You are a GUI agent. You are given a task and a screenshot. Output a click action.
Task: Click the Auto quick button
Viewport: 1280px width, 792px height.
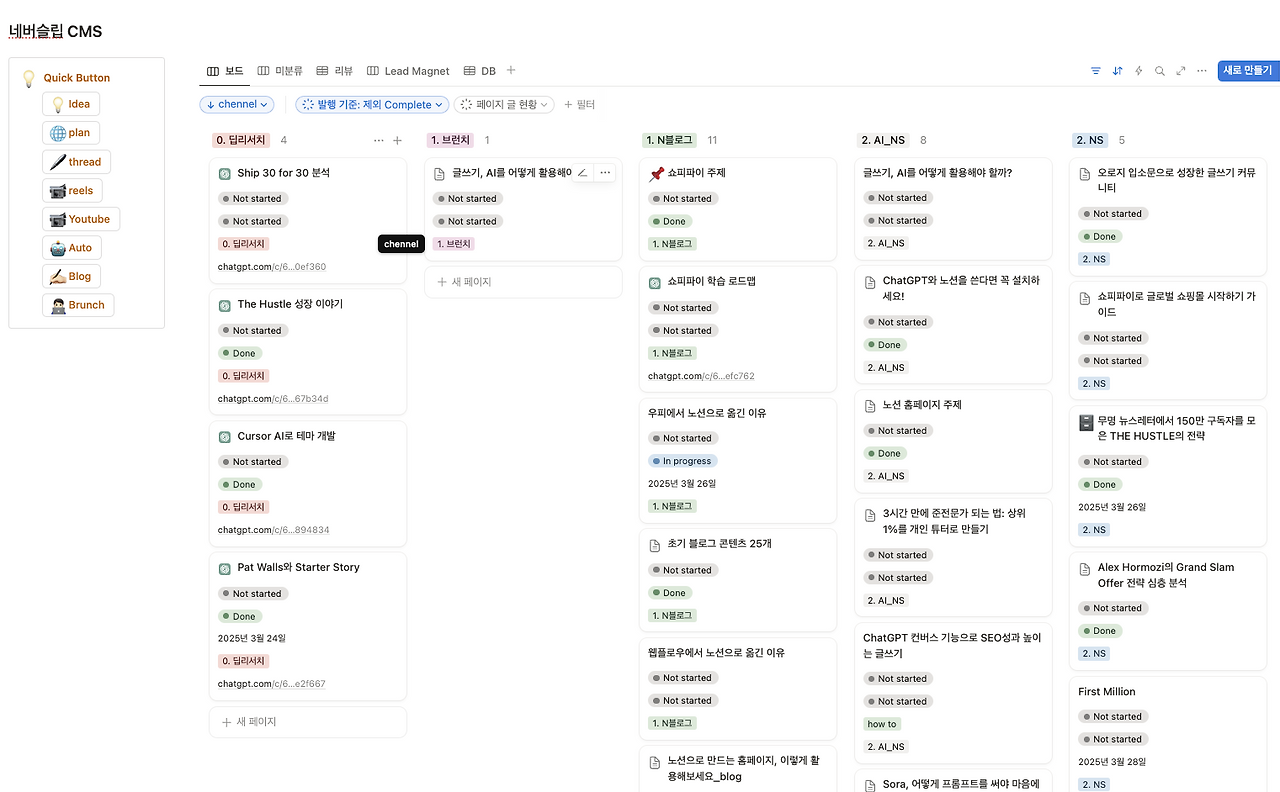(x=71, y=247)
